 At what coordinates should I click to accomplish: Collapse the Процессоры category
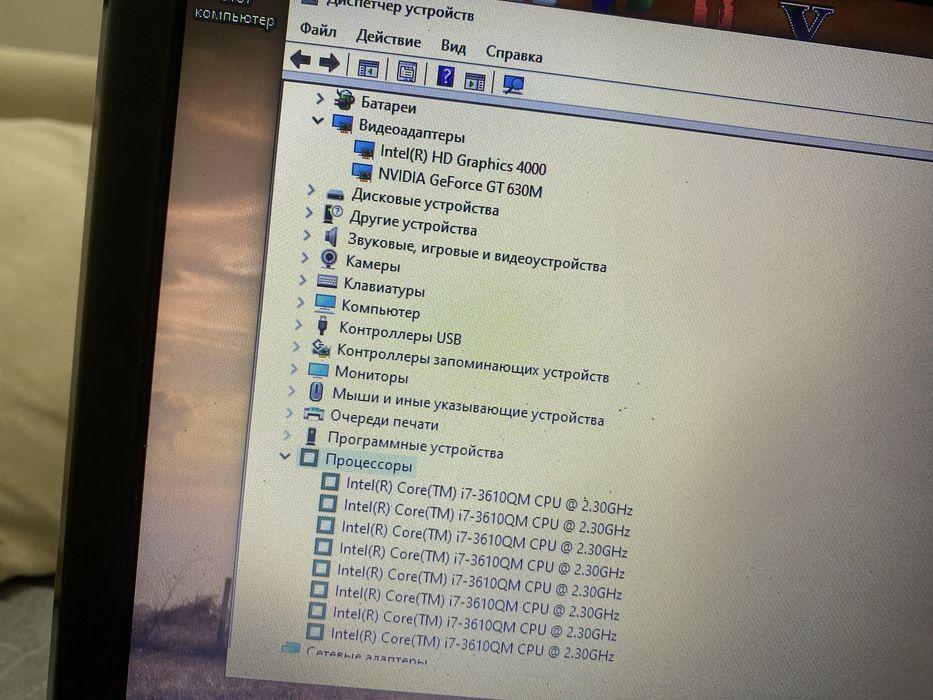[x=284, y=456]
